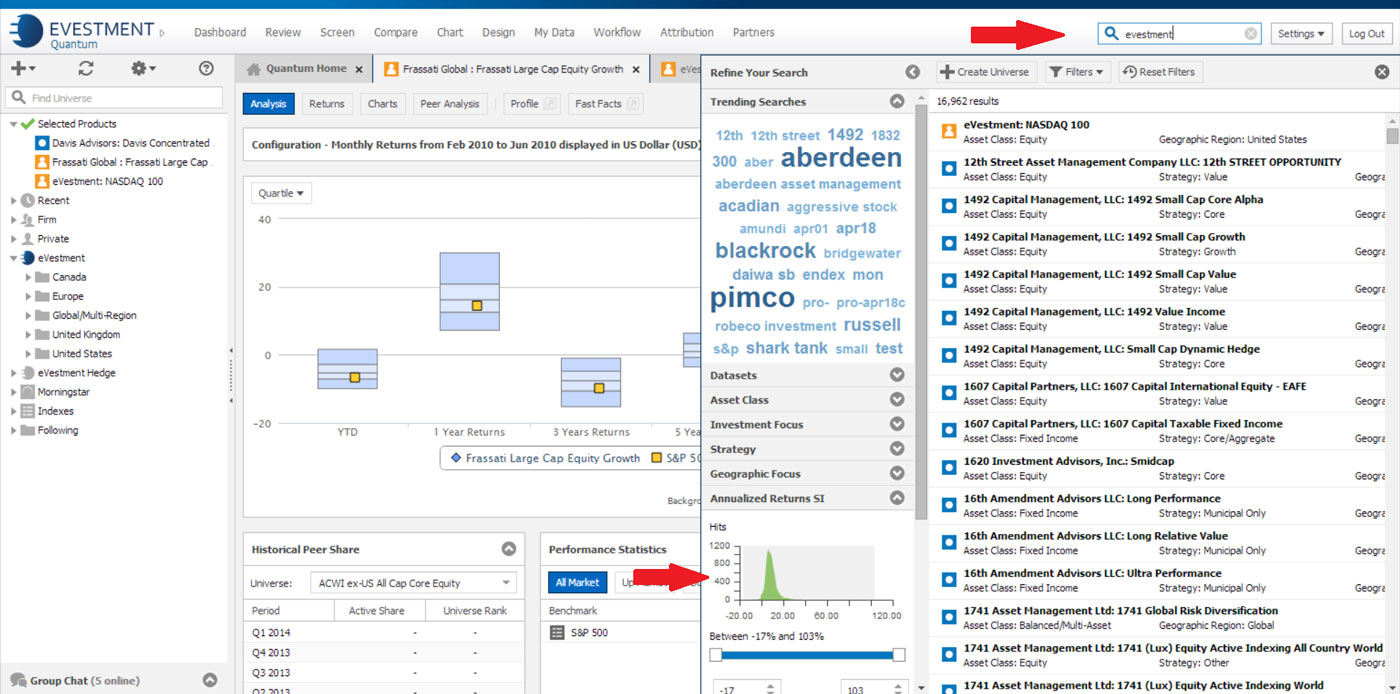1400x694 pixels.
Task: Click the Find Universe search field
Action: (114, 98)
